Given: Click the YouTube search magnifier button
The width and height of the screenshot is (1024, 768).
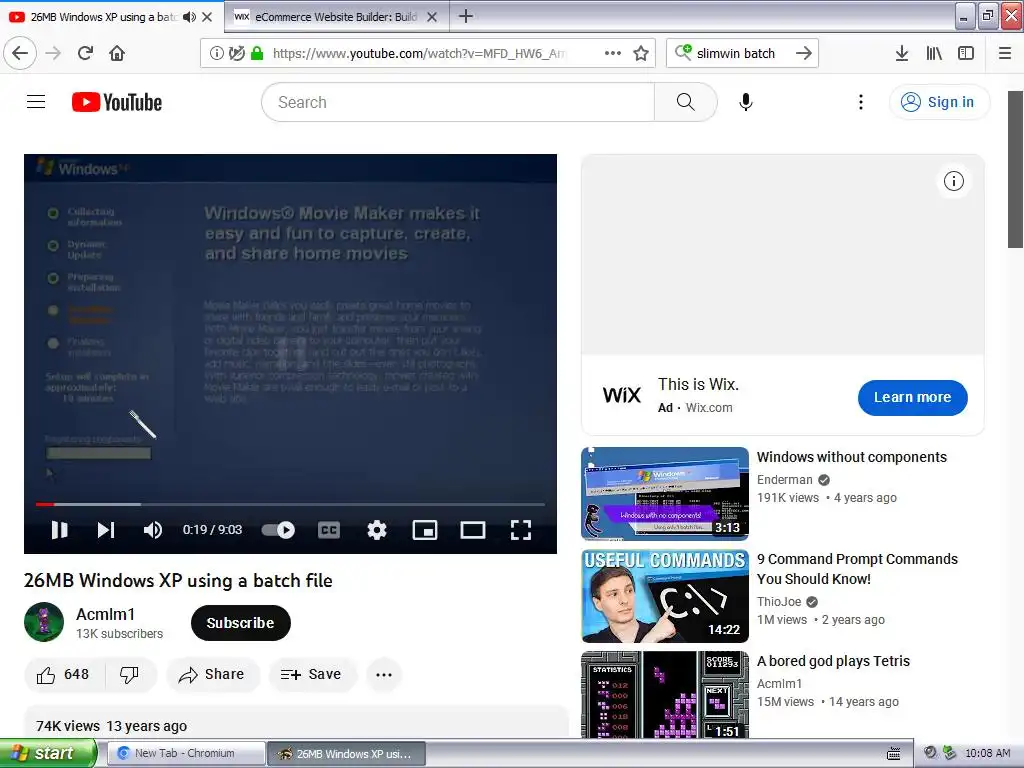Looking at the screenshot, I should [x=686, y=102].
